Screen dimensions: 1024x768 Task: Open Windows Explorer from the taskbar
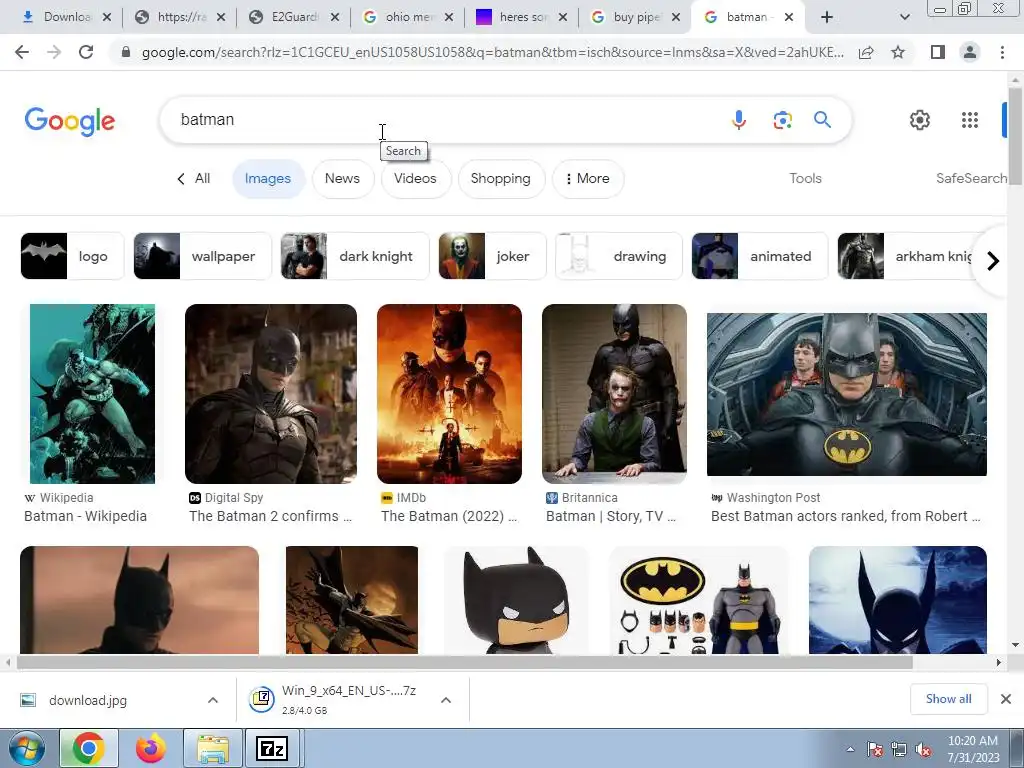(213, 748)
